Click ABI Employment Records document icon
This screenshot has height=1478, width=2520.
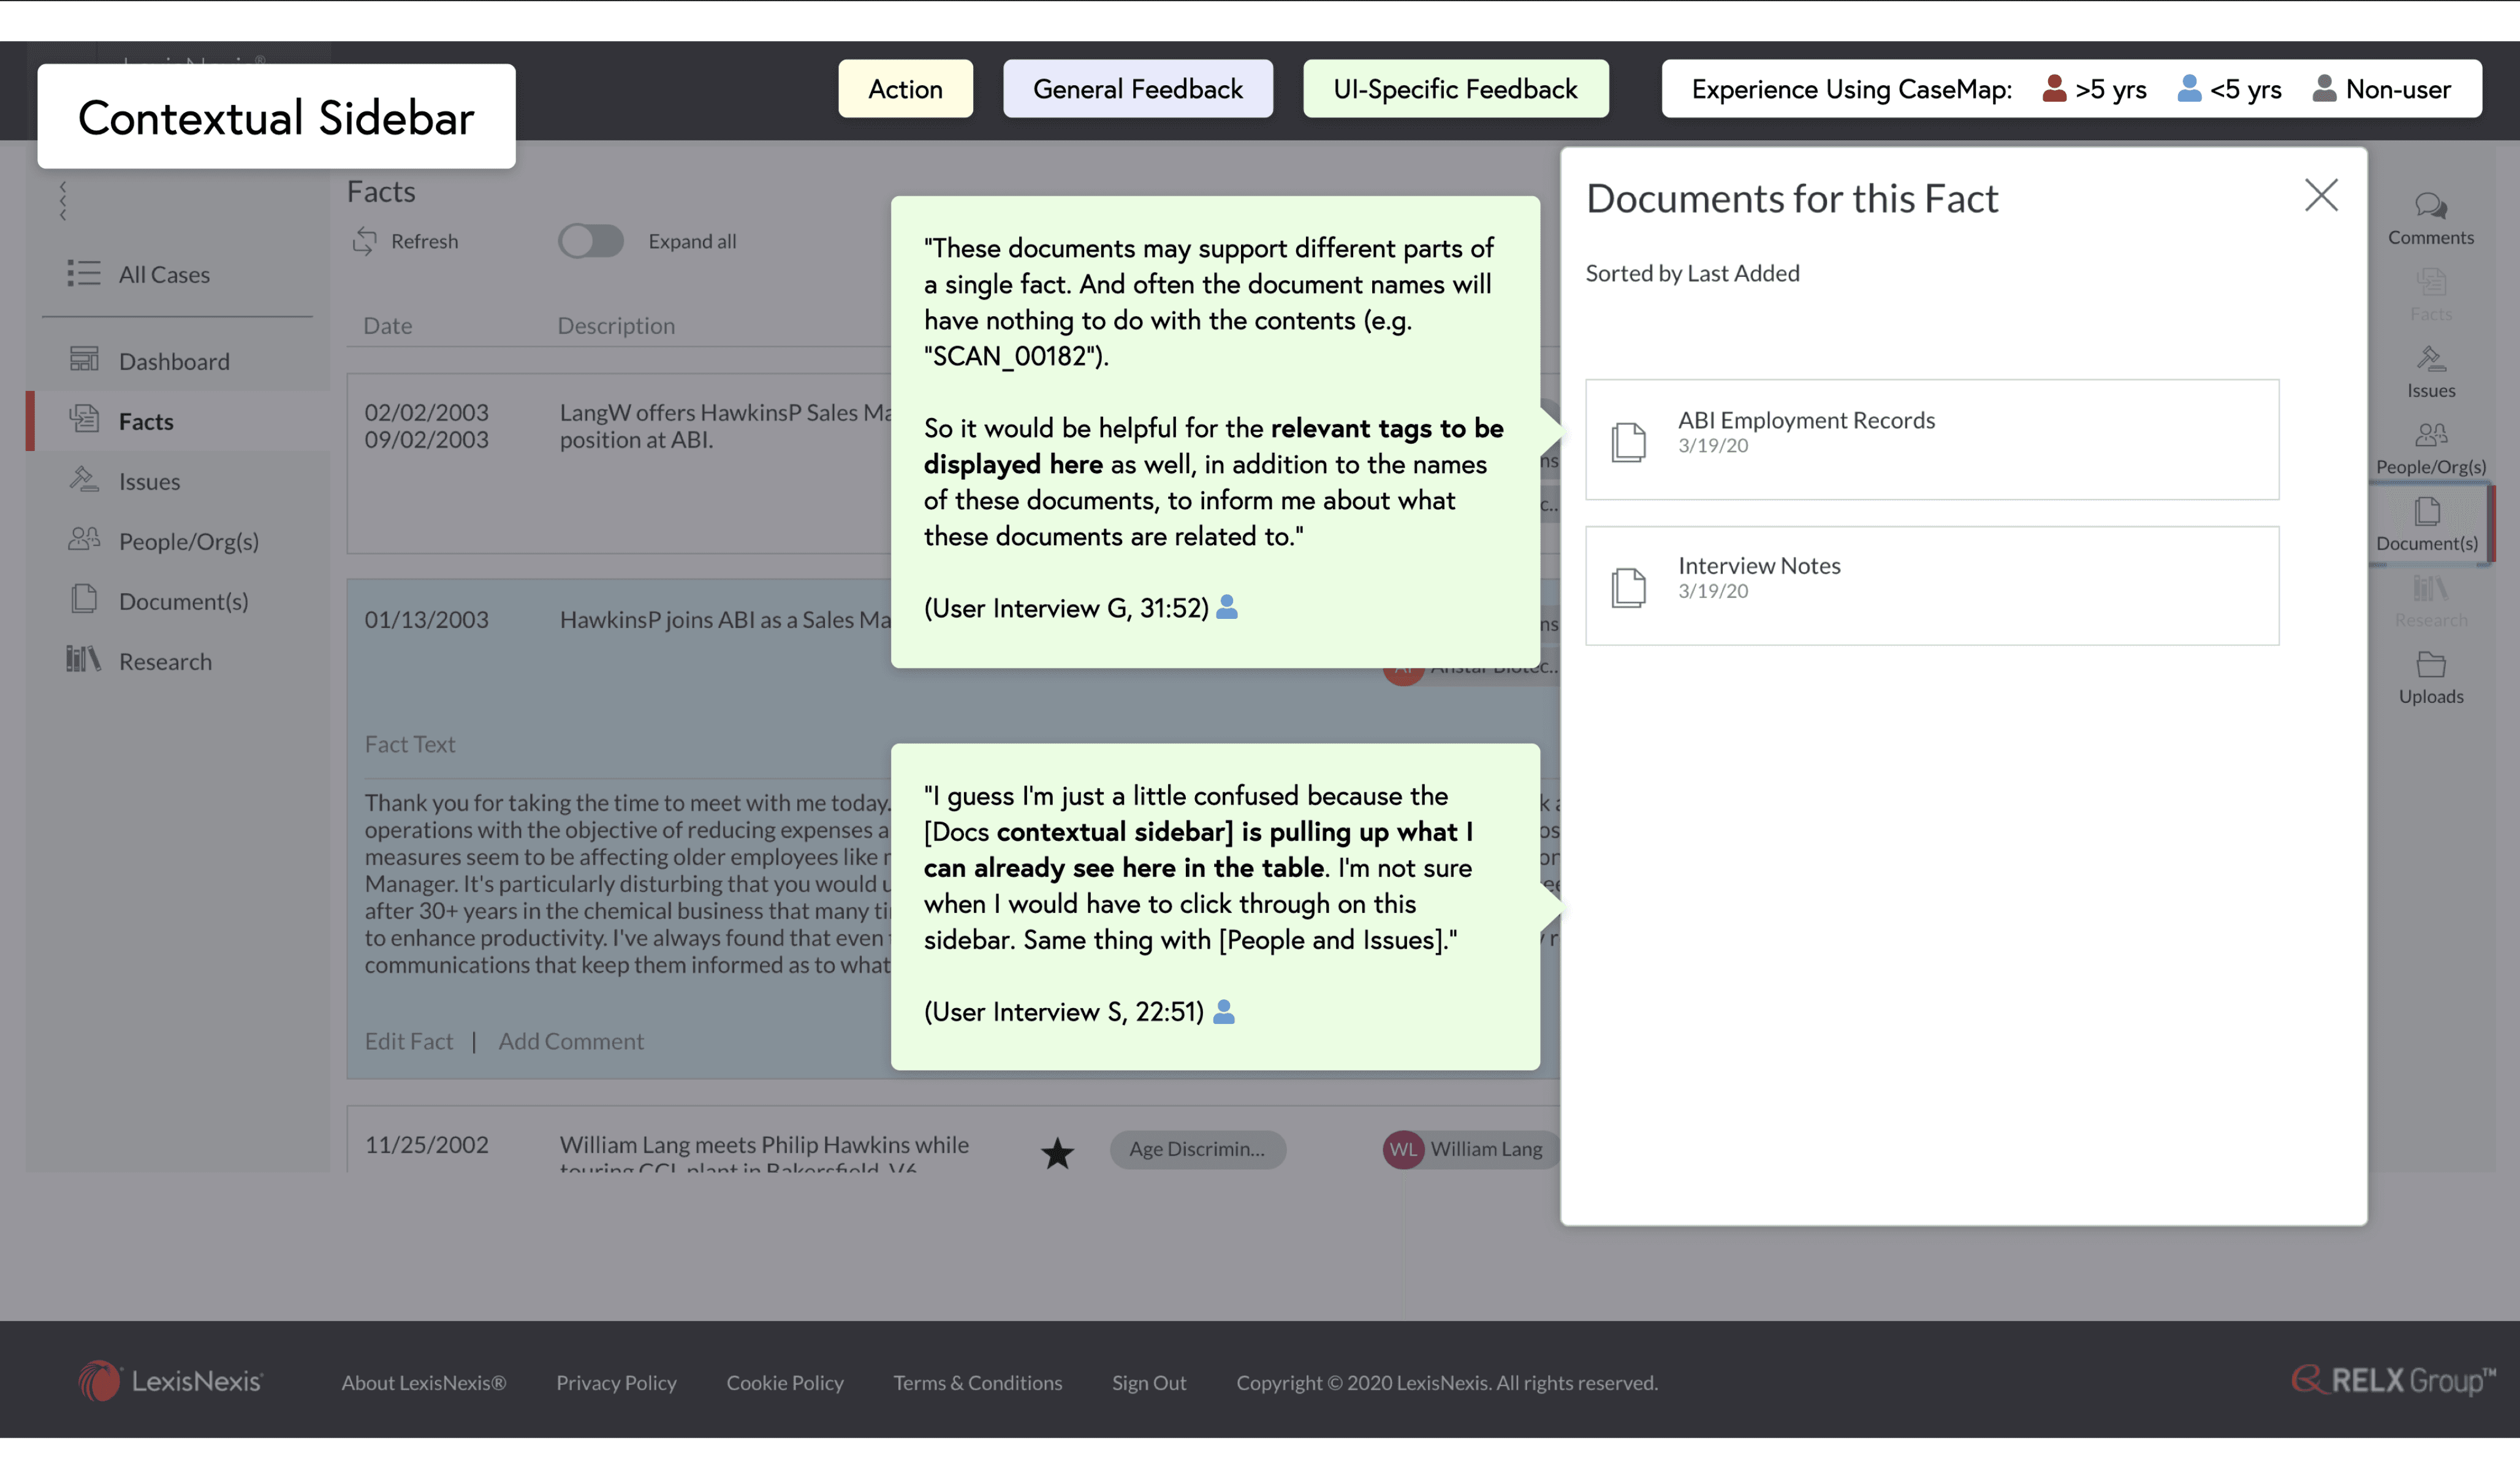point(1628,441)
